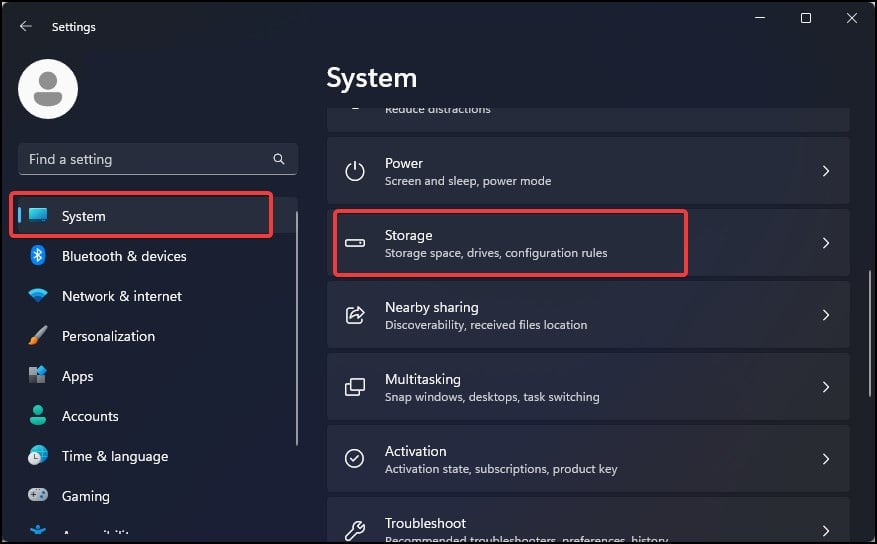Click the main panel vertical scrollbar
The image size is (877, 544).
tap(869, 333)
